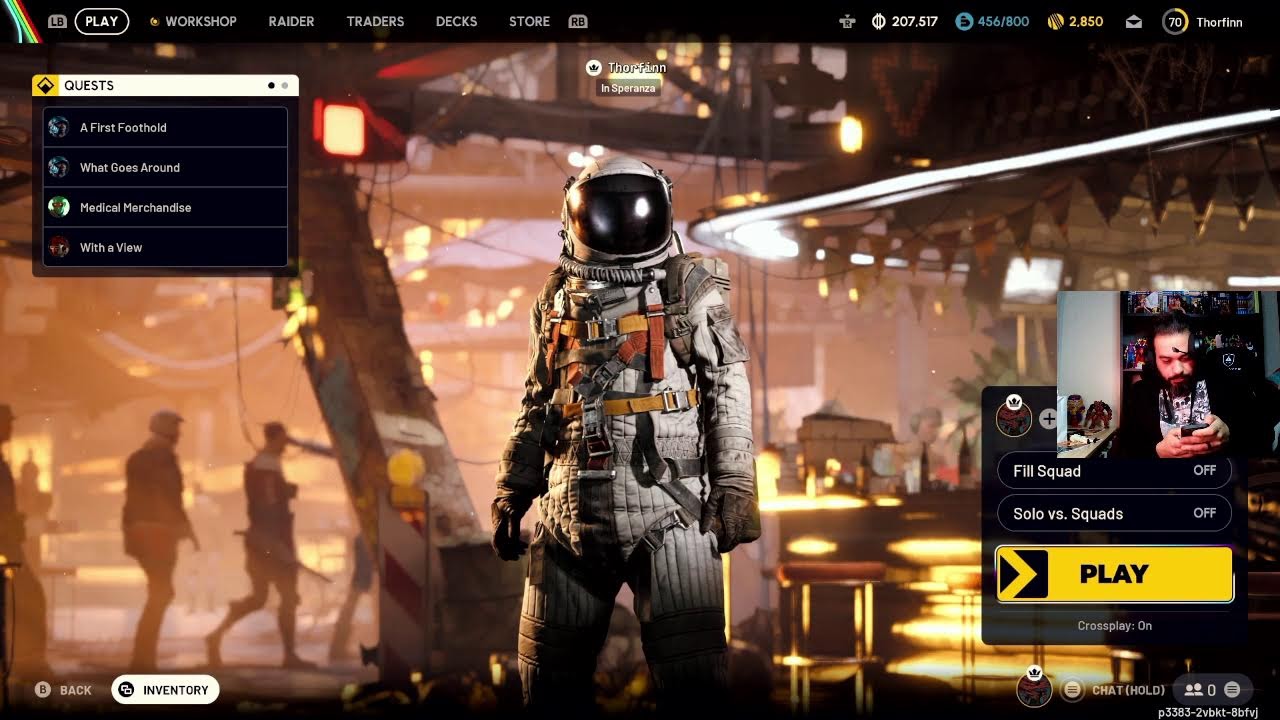
Task: Click the Thorfinn nameplate above character
Action: [x=637, y=68]
